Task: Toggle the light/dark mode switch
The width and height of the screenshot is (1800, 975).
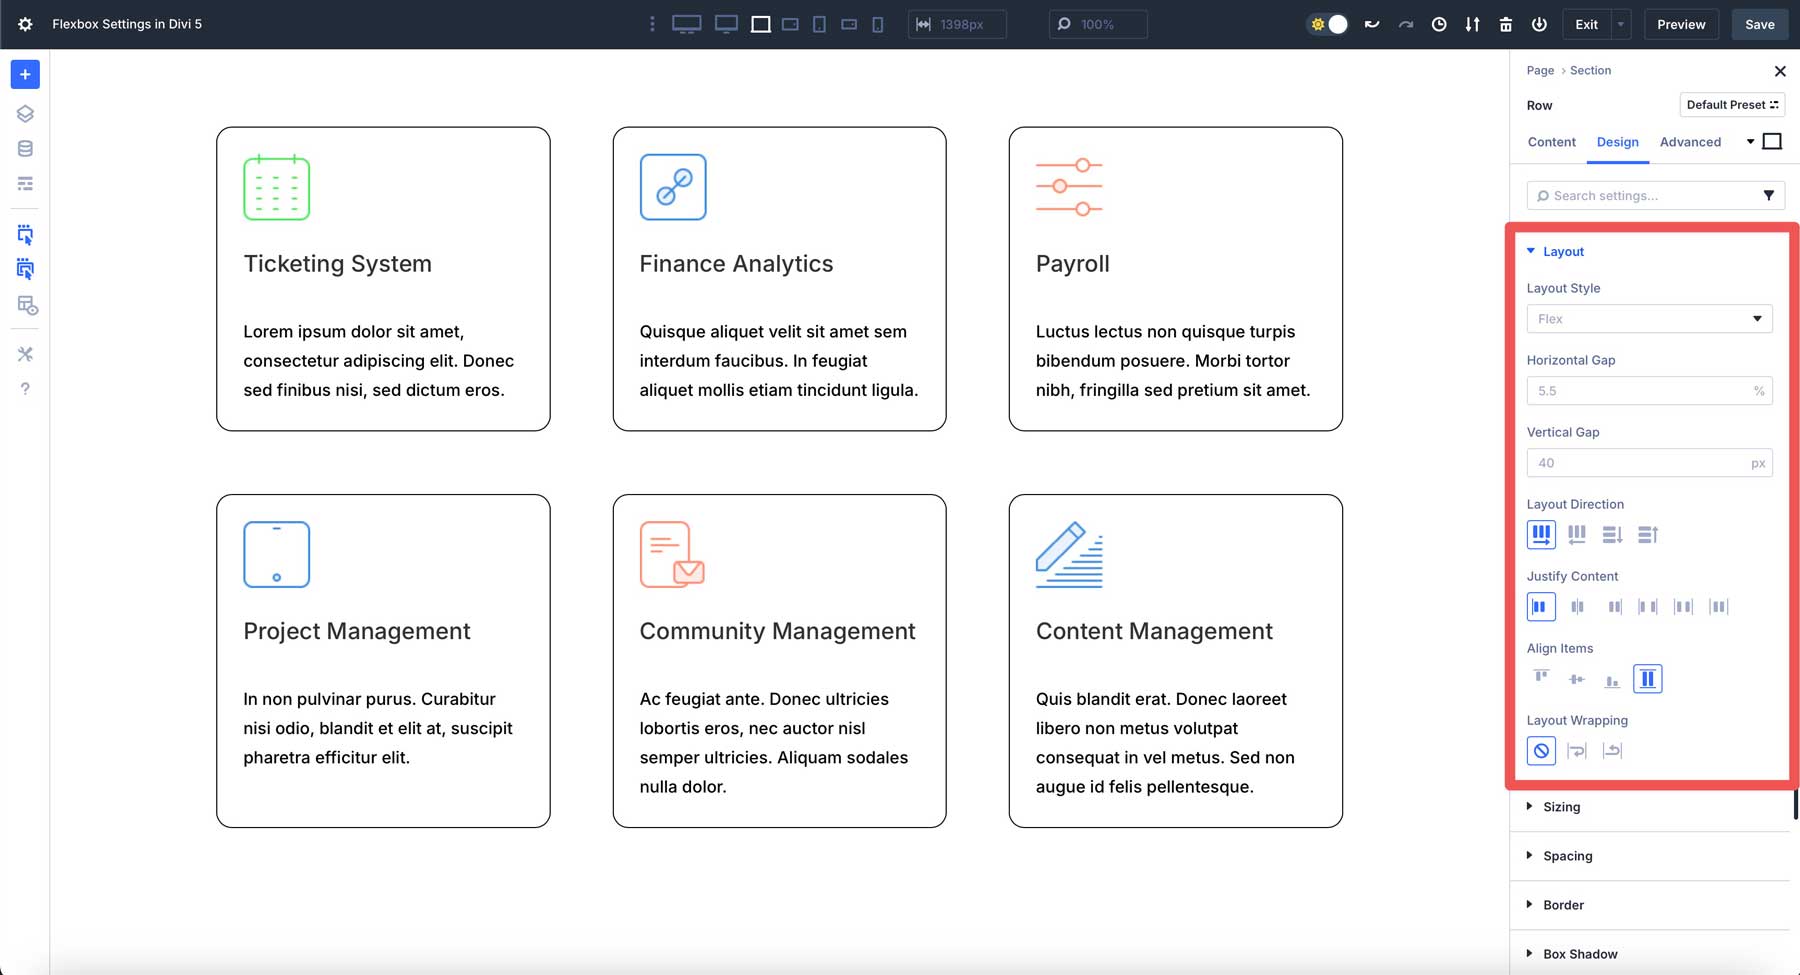Action: click(1328, 24)
